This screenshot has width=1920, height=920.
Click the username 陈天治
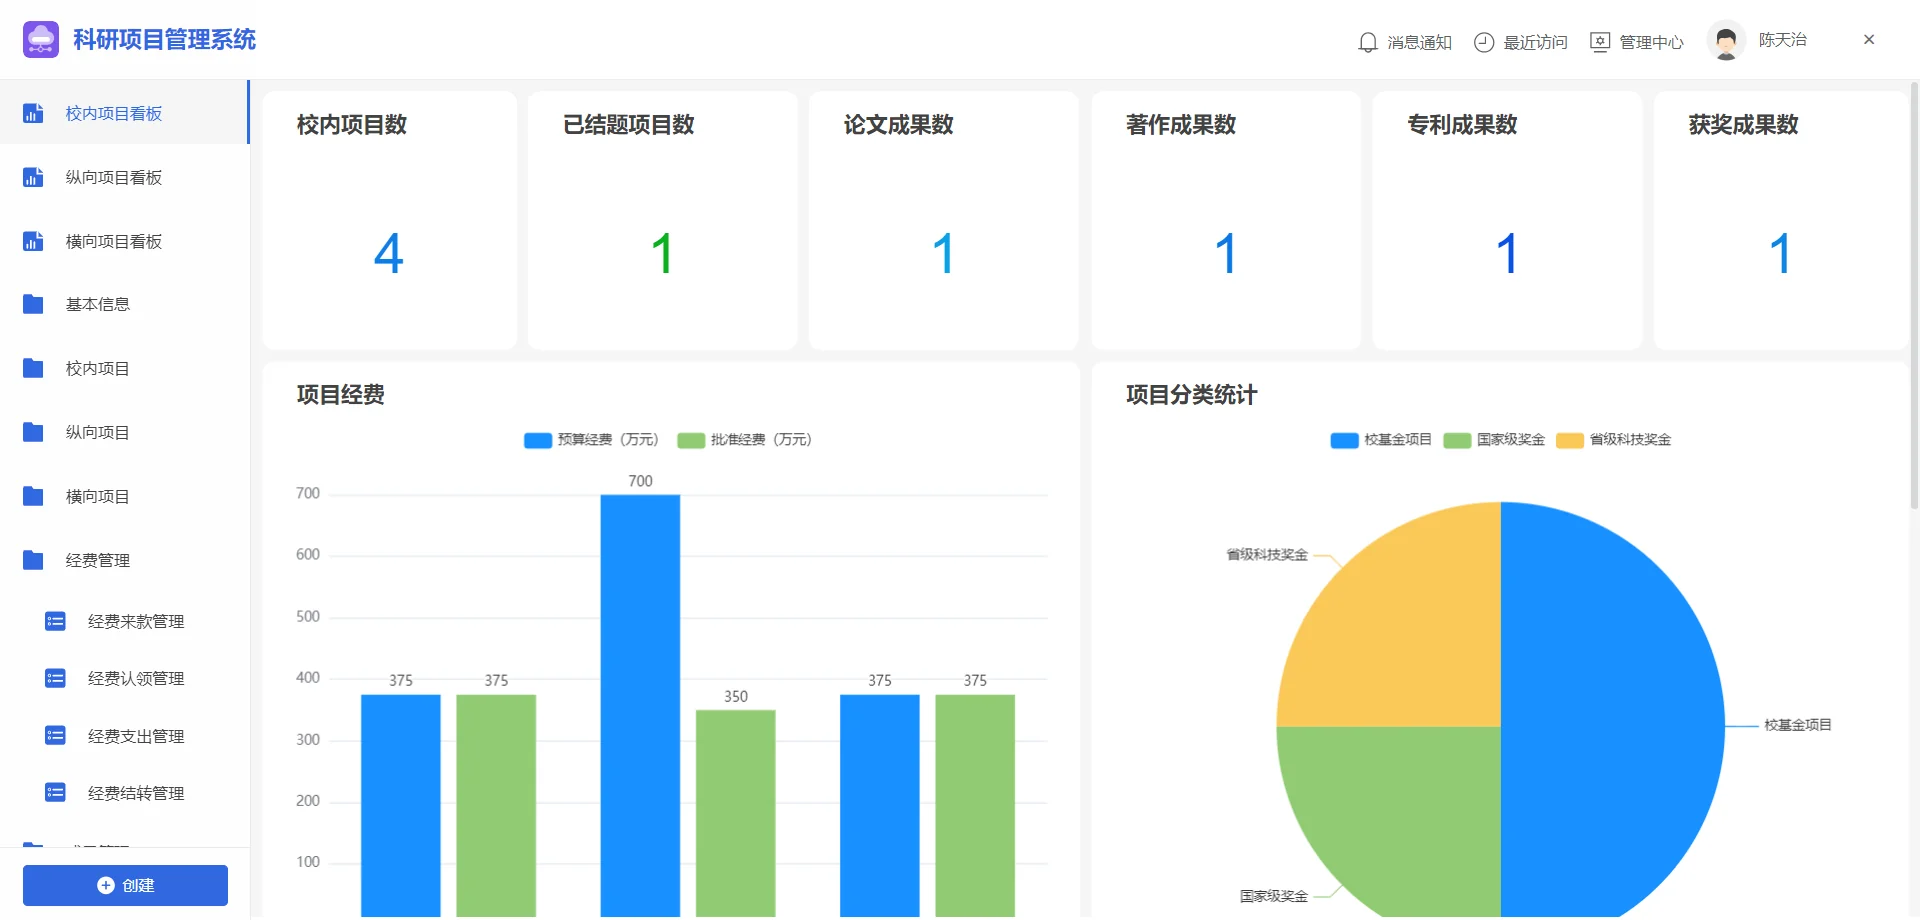tap(1782, 40)
